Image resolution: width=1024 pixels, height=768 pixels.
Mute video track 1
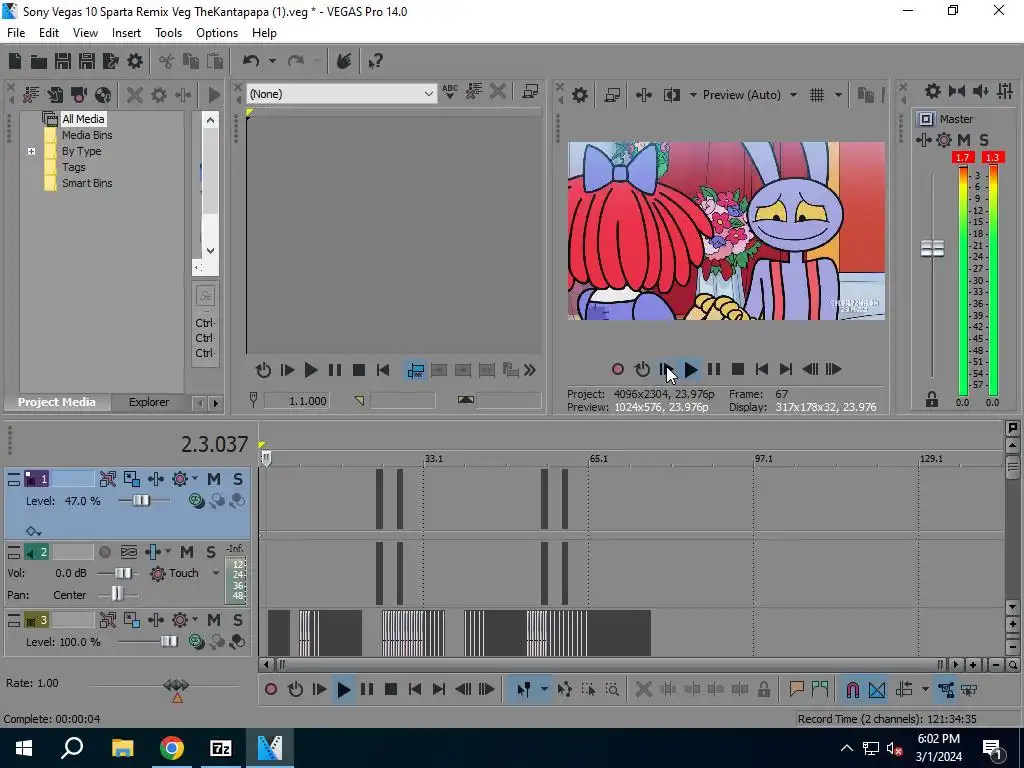(214, 479)
